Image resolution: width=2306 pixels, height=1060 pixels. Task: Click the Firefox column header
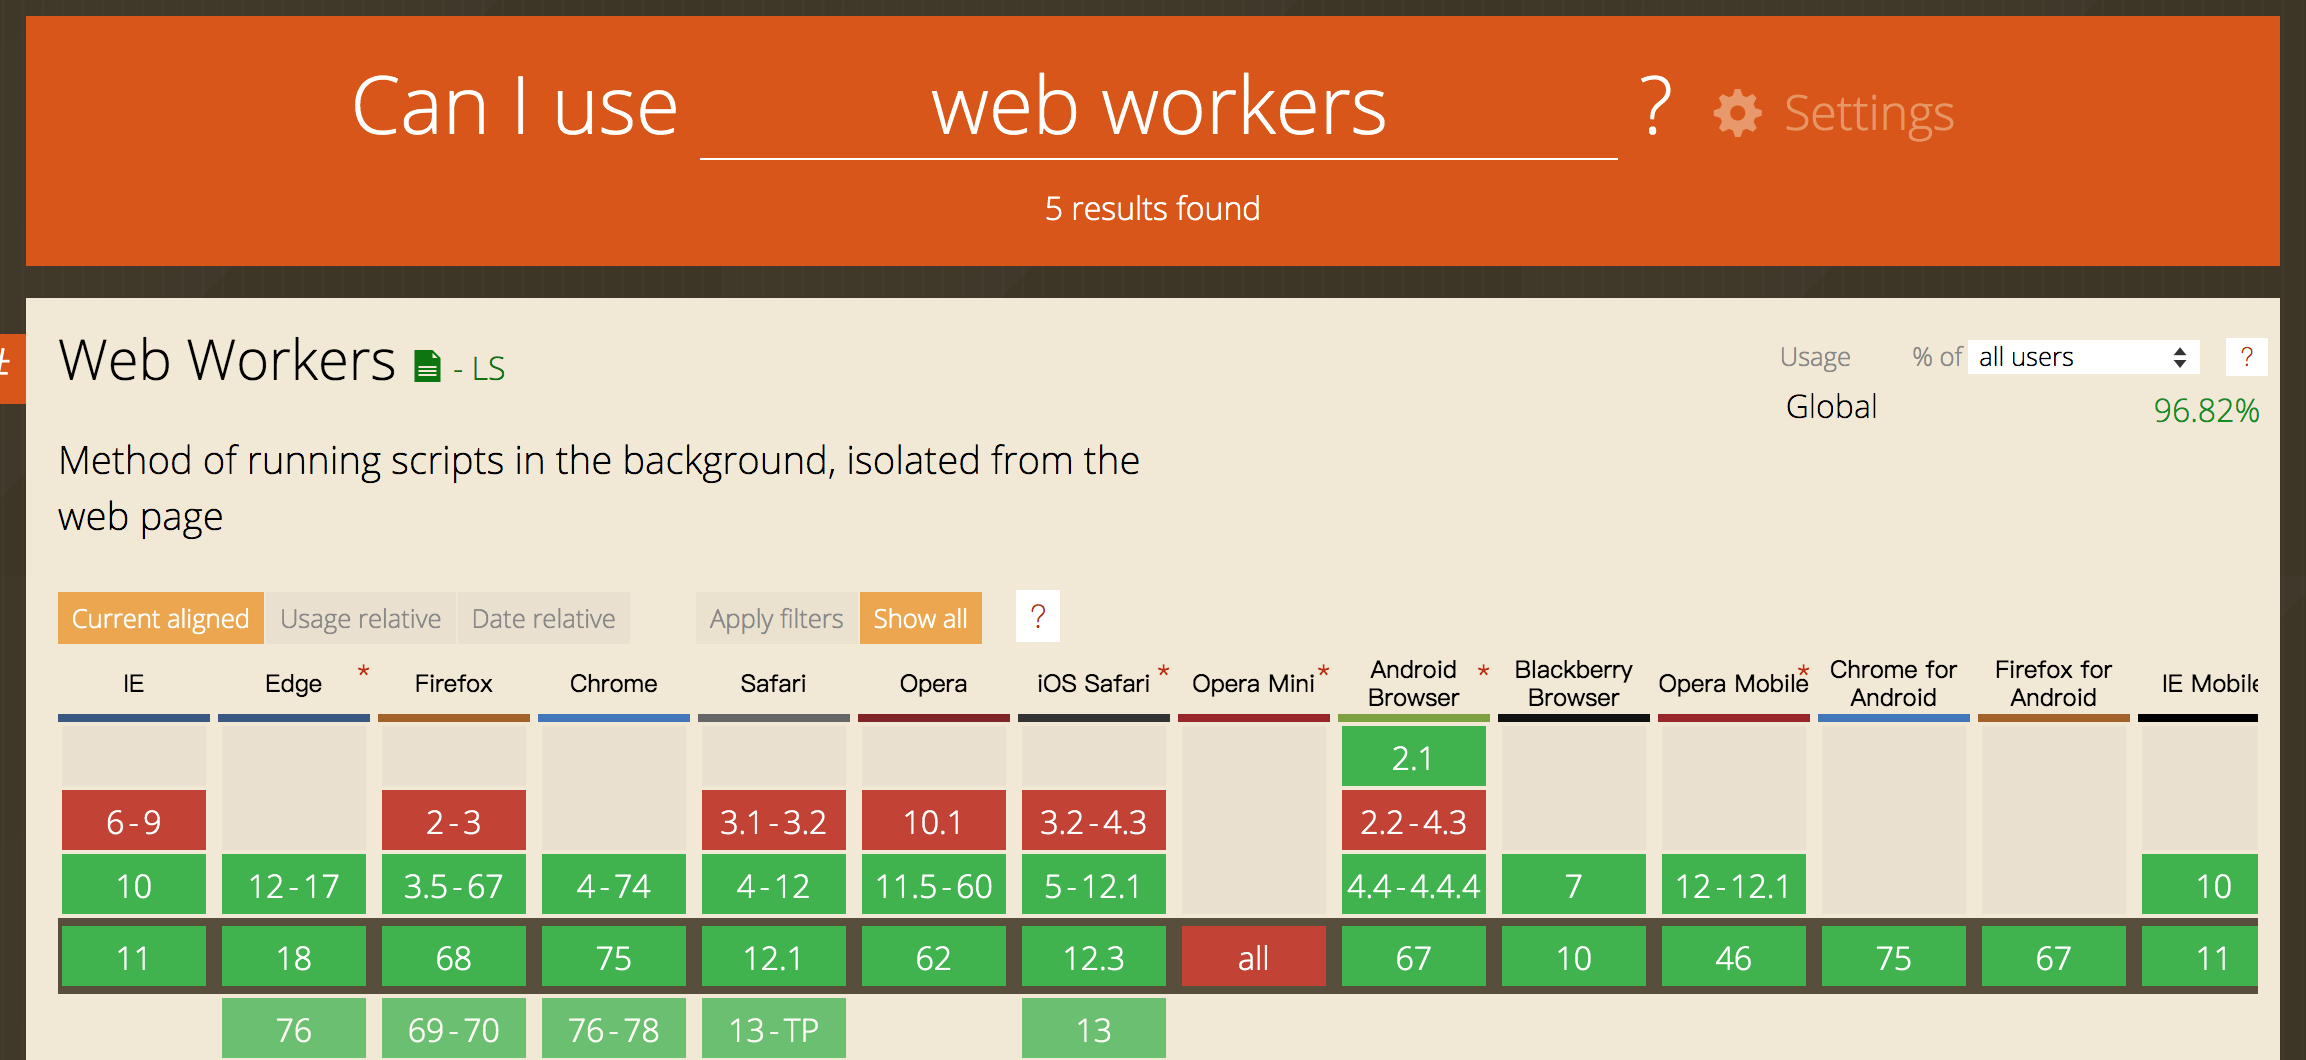(x=454, y=684)
